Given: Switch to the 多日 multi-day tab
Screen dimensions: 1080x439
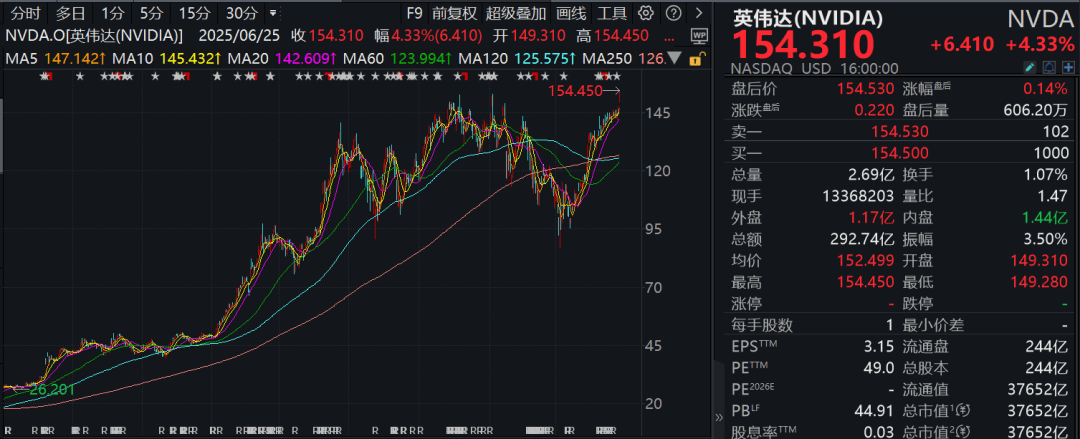Looking at the screenshot, I should click(71, 13).
